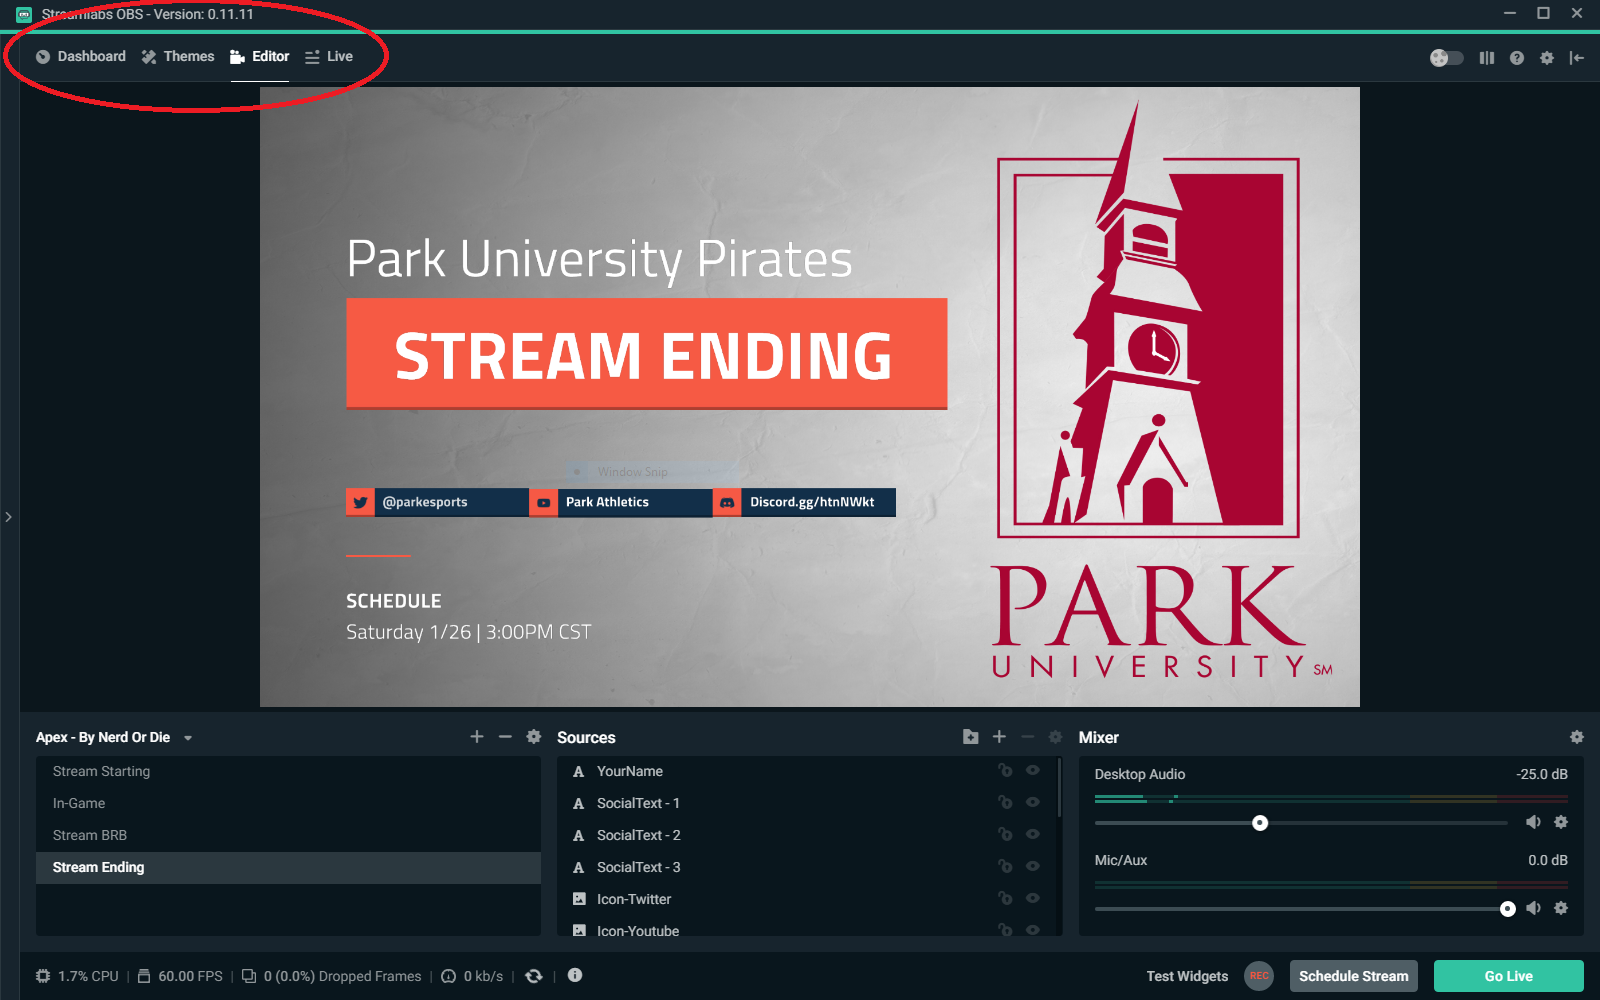Select the Editor tab
The height and width of the screenshot is (1000, 1600).
click(x=260, y=57)
